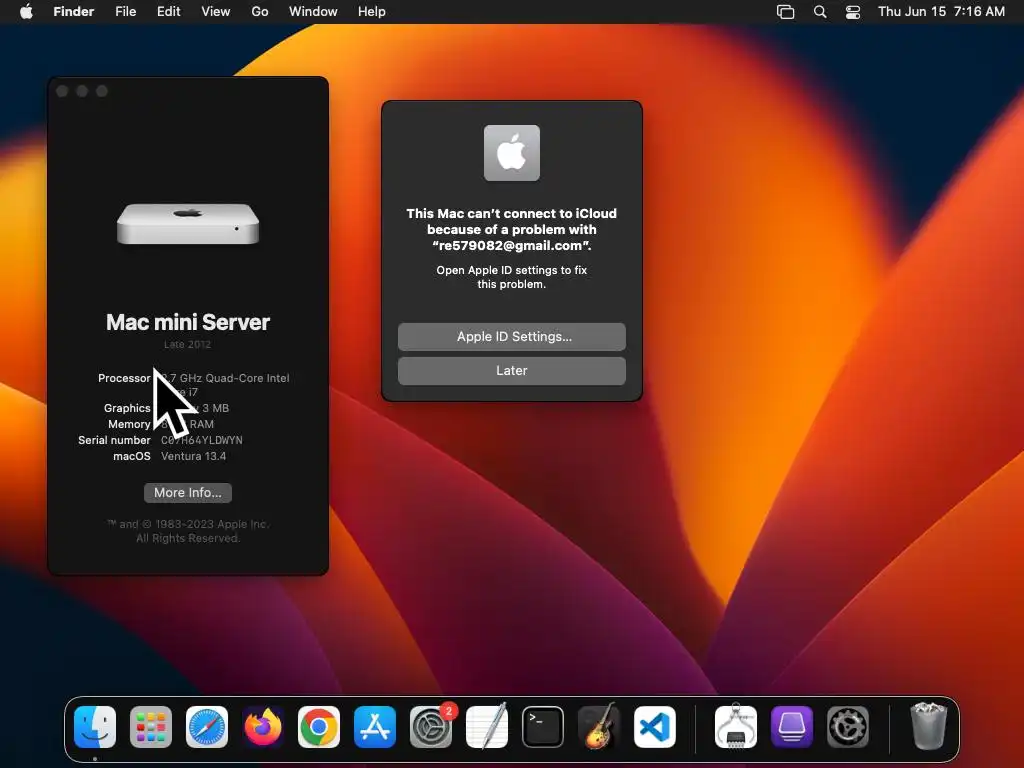Open the Window menu
1024x768 pixels.
tap(313, 12)
